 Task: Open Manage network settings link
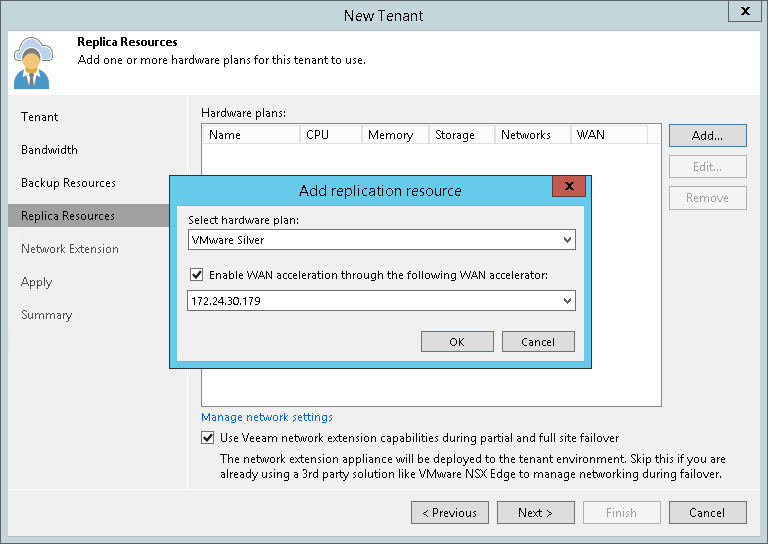click(267, 417)
